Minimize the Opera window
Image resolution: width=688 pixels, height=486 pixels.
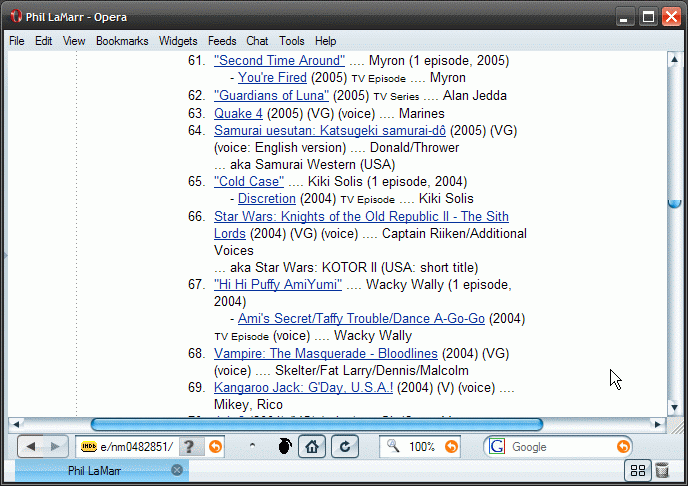(x=624, y=17)
